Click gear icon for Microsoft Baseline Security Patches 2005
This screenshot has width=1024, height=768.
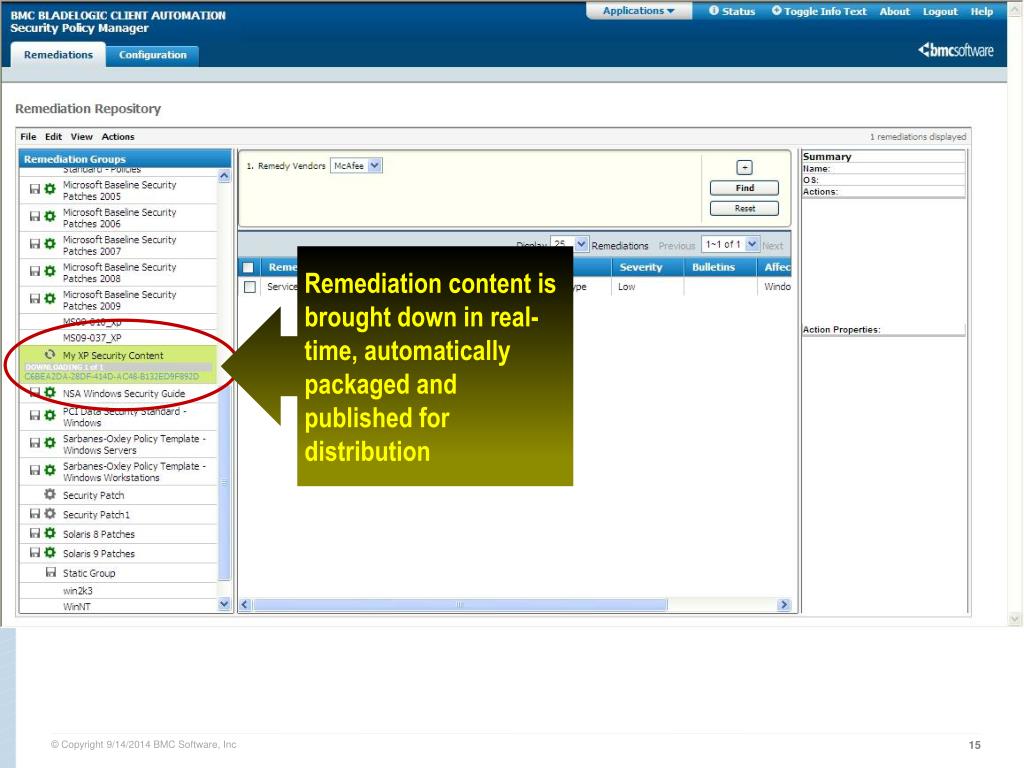coord(50,189)
